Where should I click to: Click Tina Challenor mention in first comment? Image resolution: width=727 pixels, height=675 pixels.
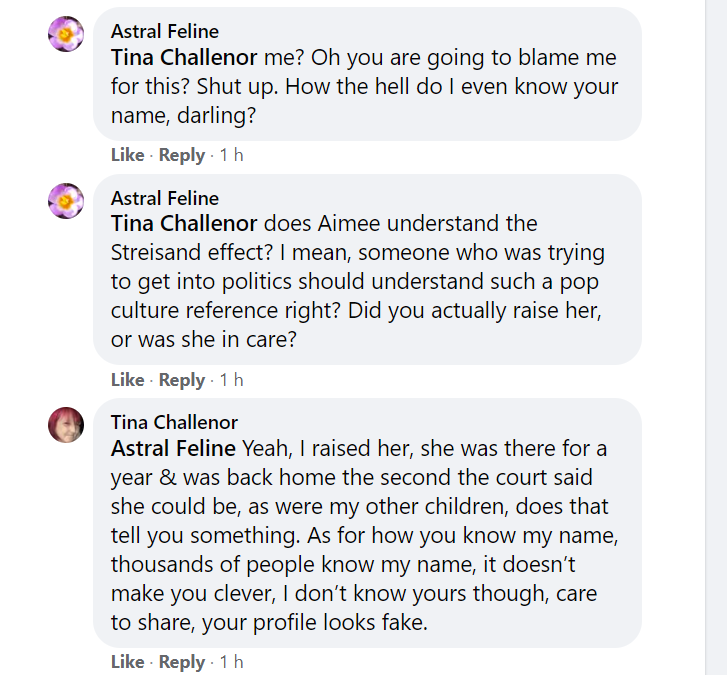click(x=184, y=57)
